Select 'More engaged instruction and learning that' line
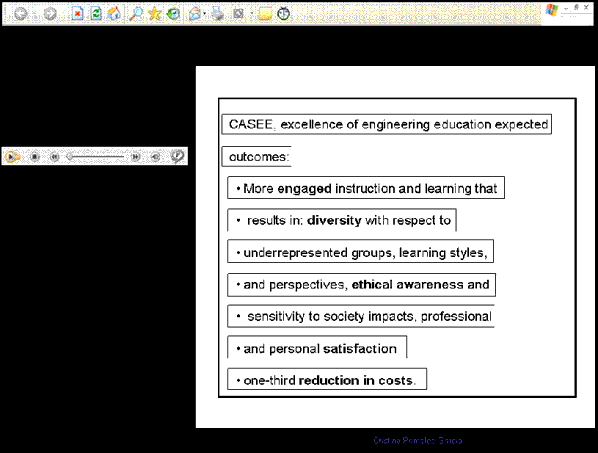598x453 pixels. point(366,188)
